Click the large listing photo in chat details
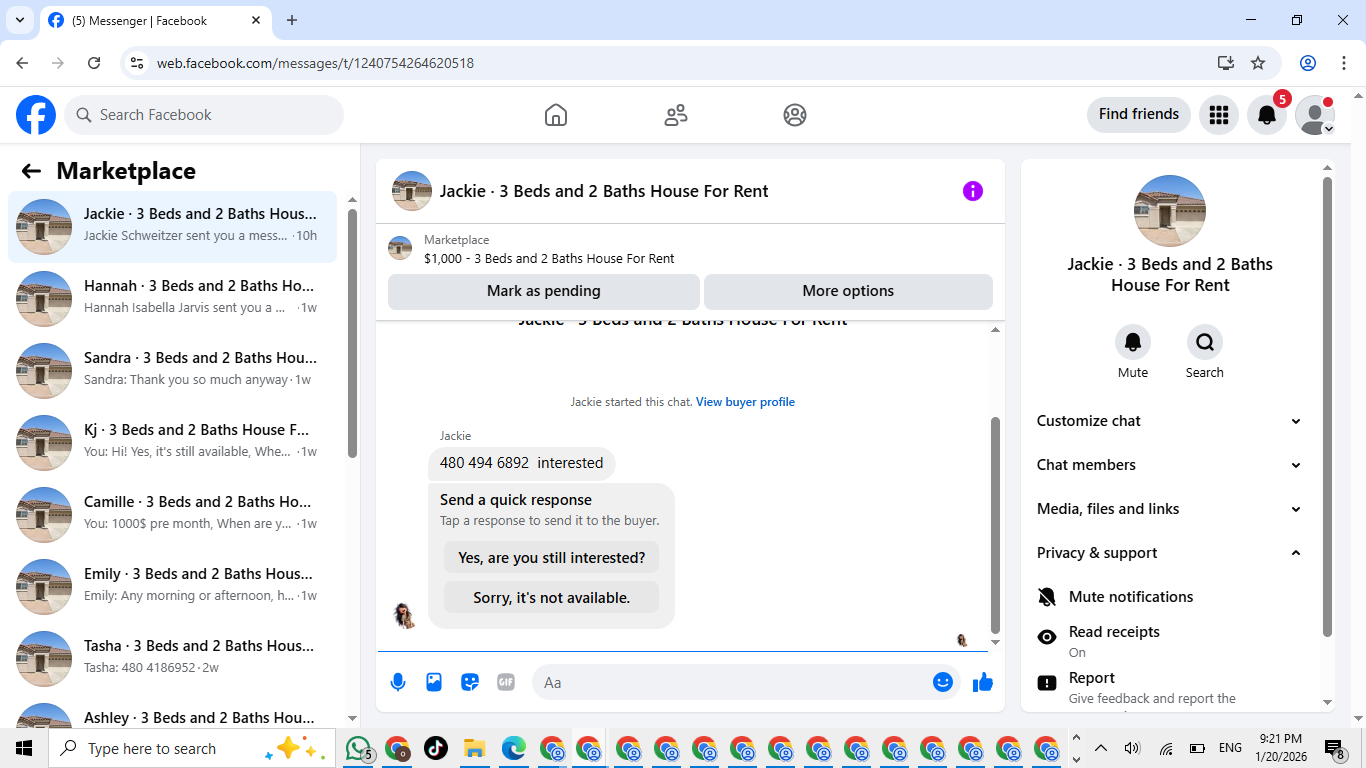The width and height of the screenshot is (1366, 768). 1170,211
